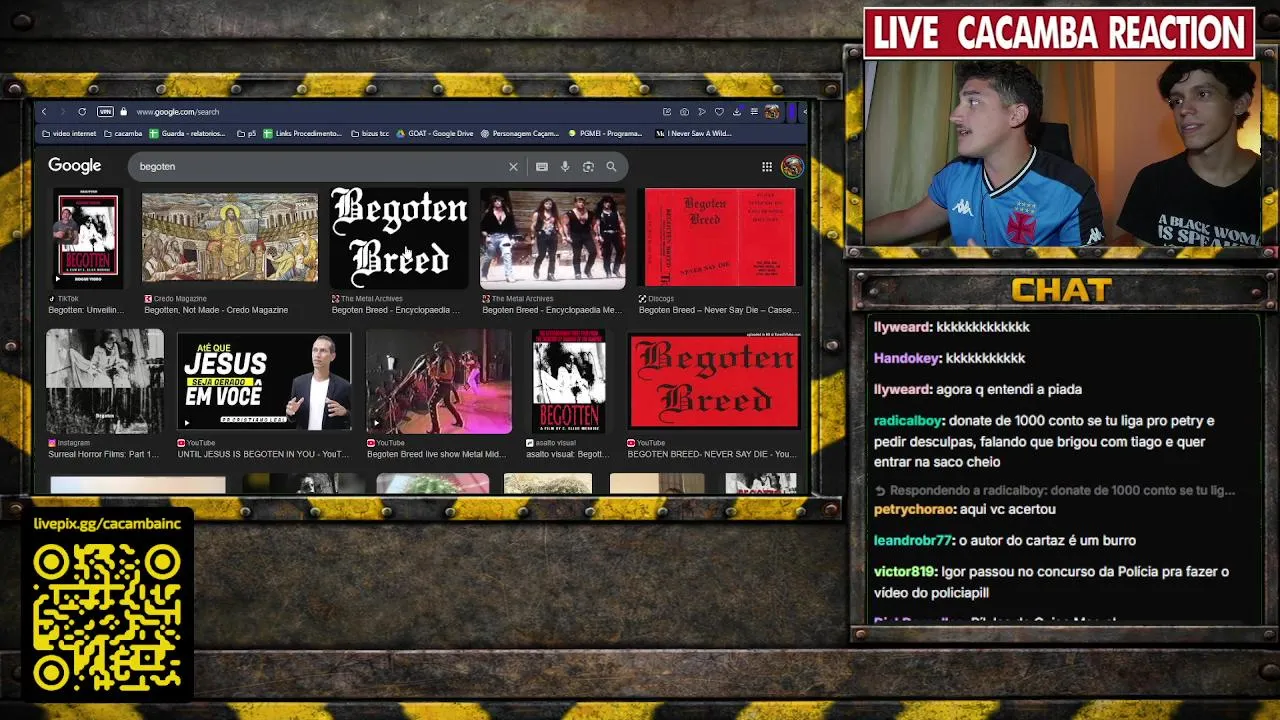Click the 'BEGOTEN BREED- NEVER SAY DIE' caption
This screenshot has height=720, width=1280.
coord(712,454)
